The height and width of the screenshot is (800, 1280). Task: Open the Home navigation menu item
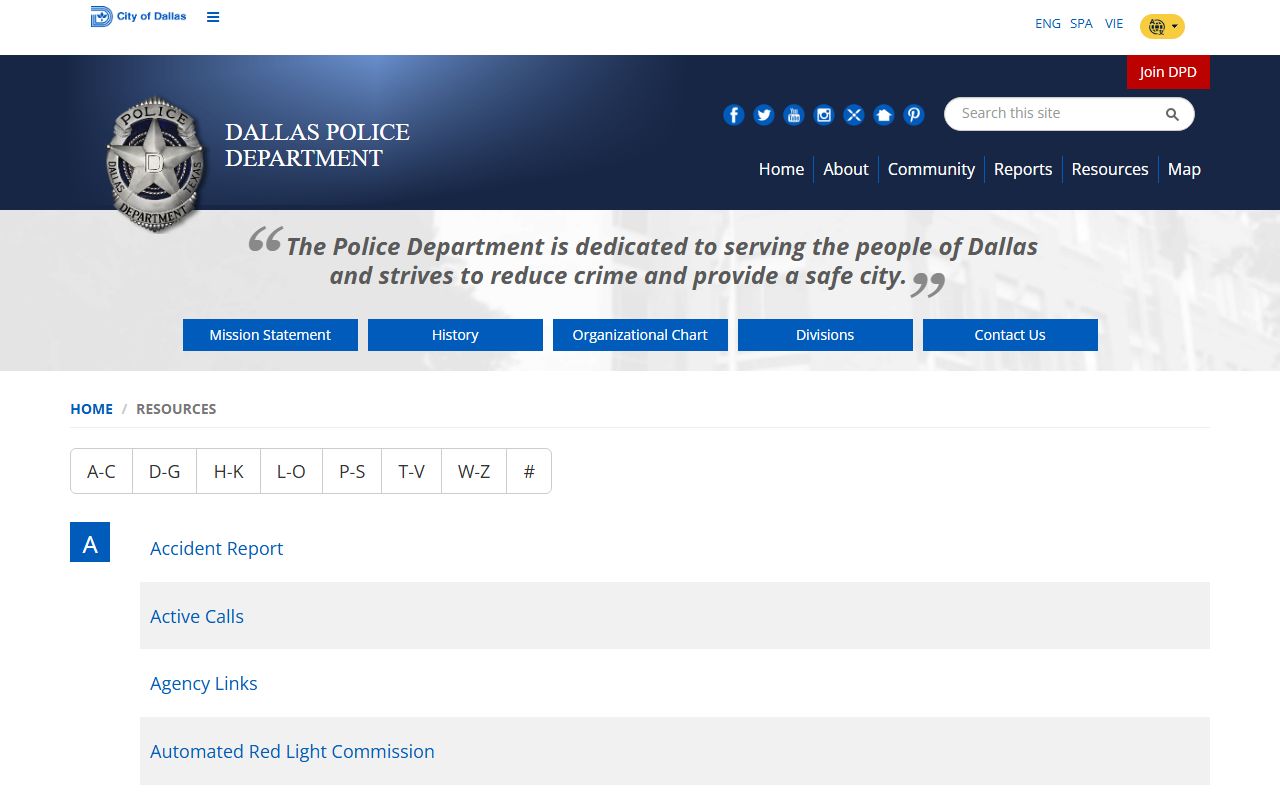pyautogui.click(x=781, y=169)
